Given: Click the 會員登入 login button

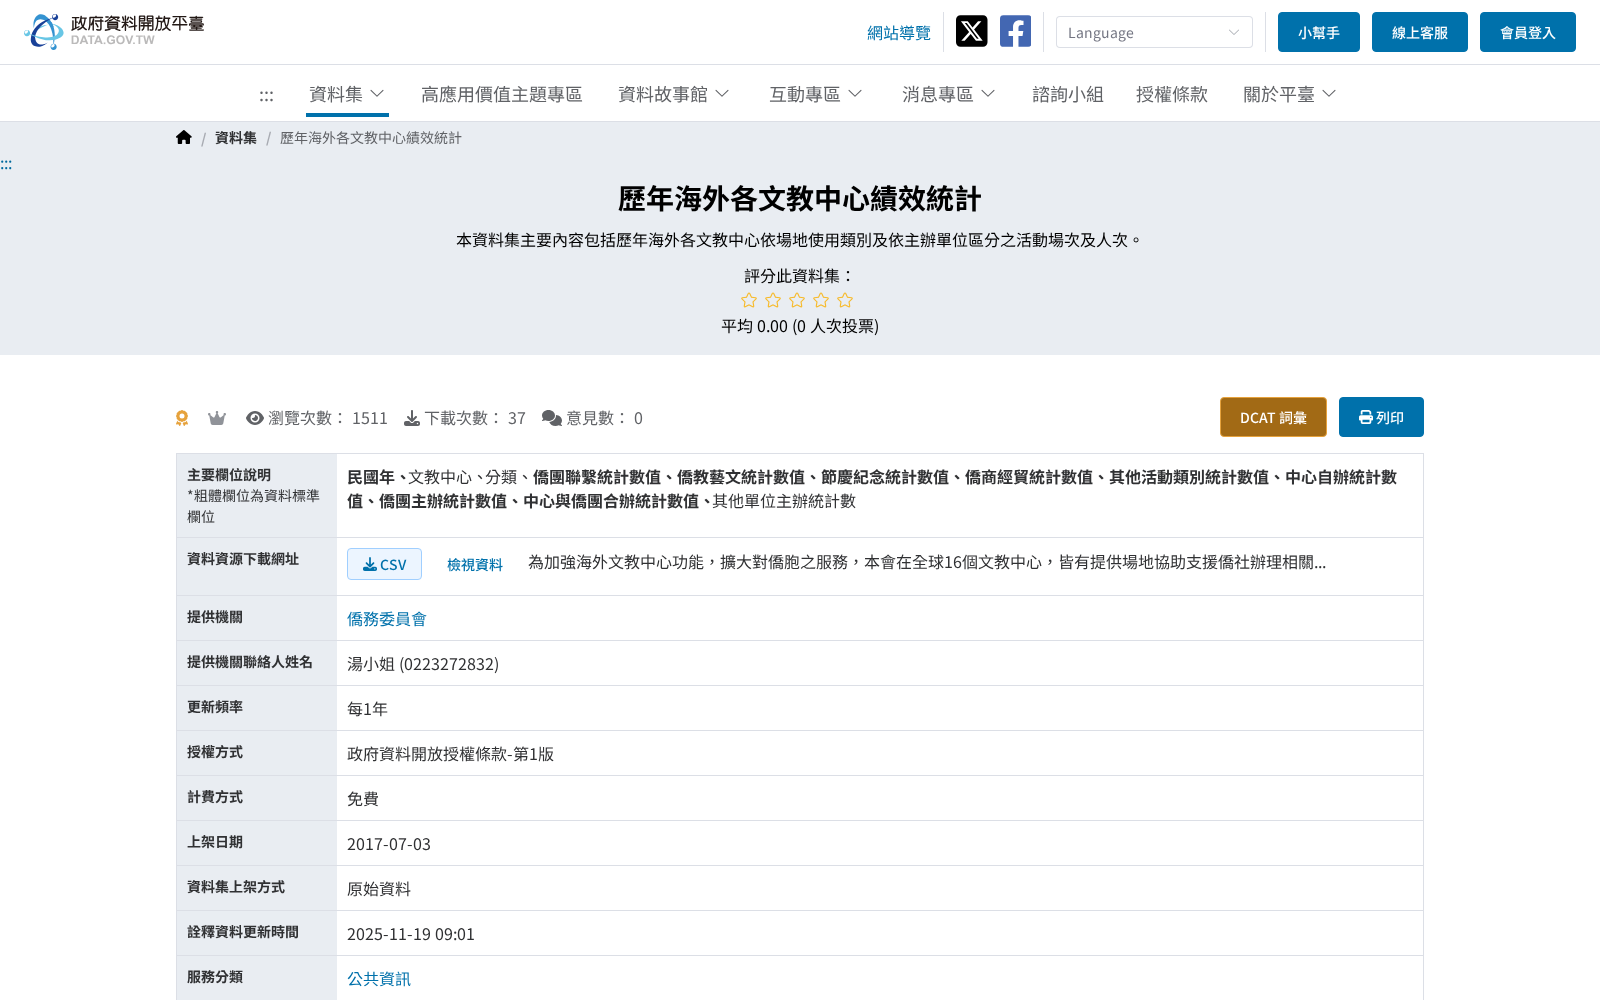Looking at the screenshot, I should click(x=1528, y=32).
